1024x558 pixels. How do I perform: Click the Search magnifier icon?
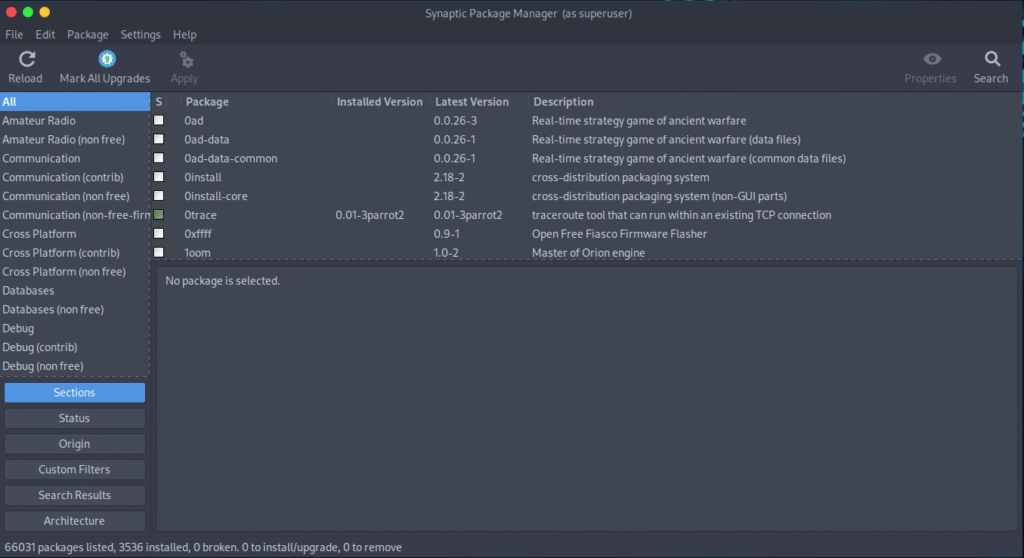[x=991, y=60]
